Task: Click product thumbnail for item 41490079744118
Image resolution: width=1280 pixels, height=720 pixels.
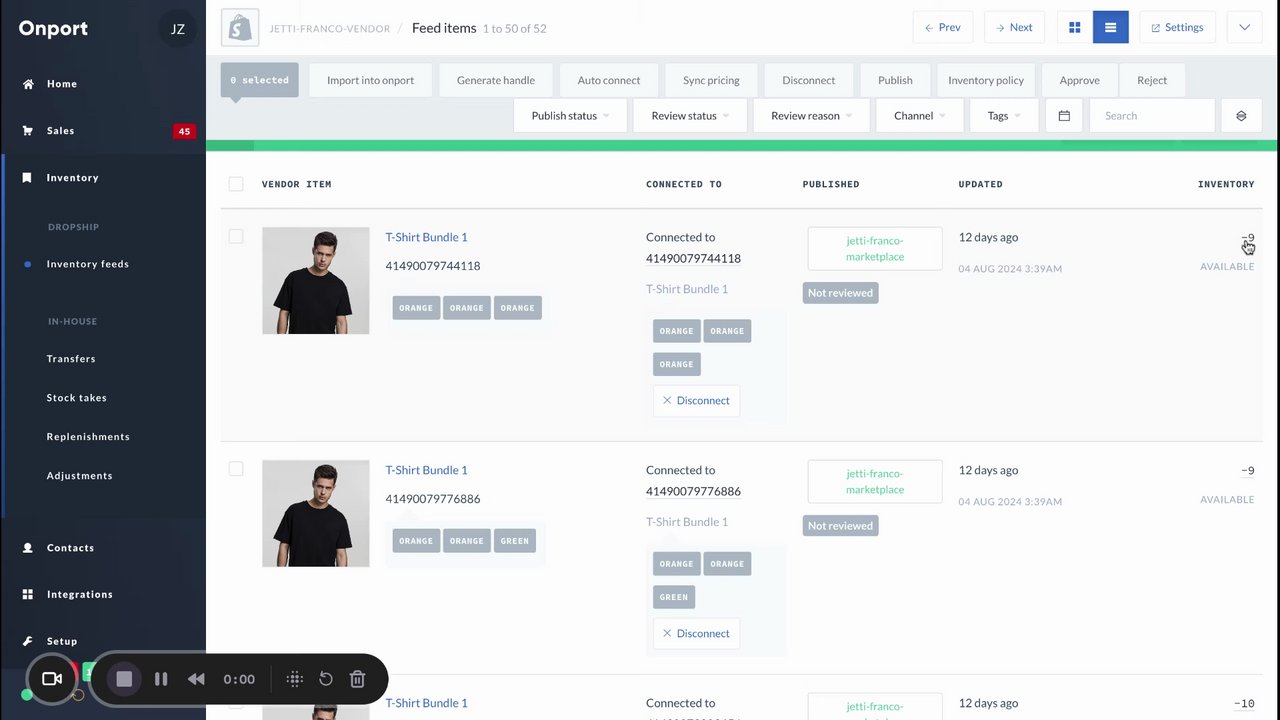Action: click(316, 281)
